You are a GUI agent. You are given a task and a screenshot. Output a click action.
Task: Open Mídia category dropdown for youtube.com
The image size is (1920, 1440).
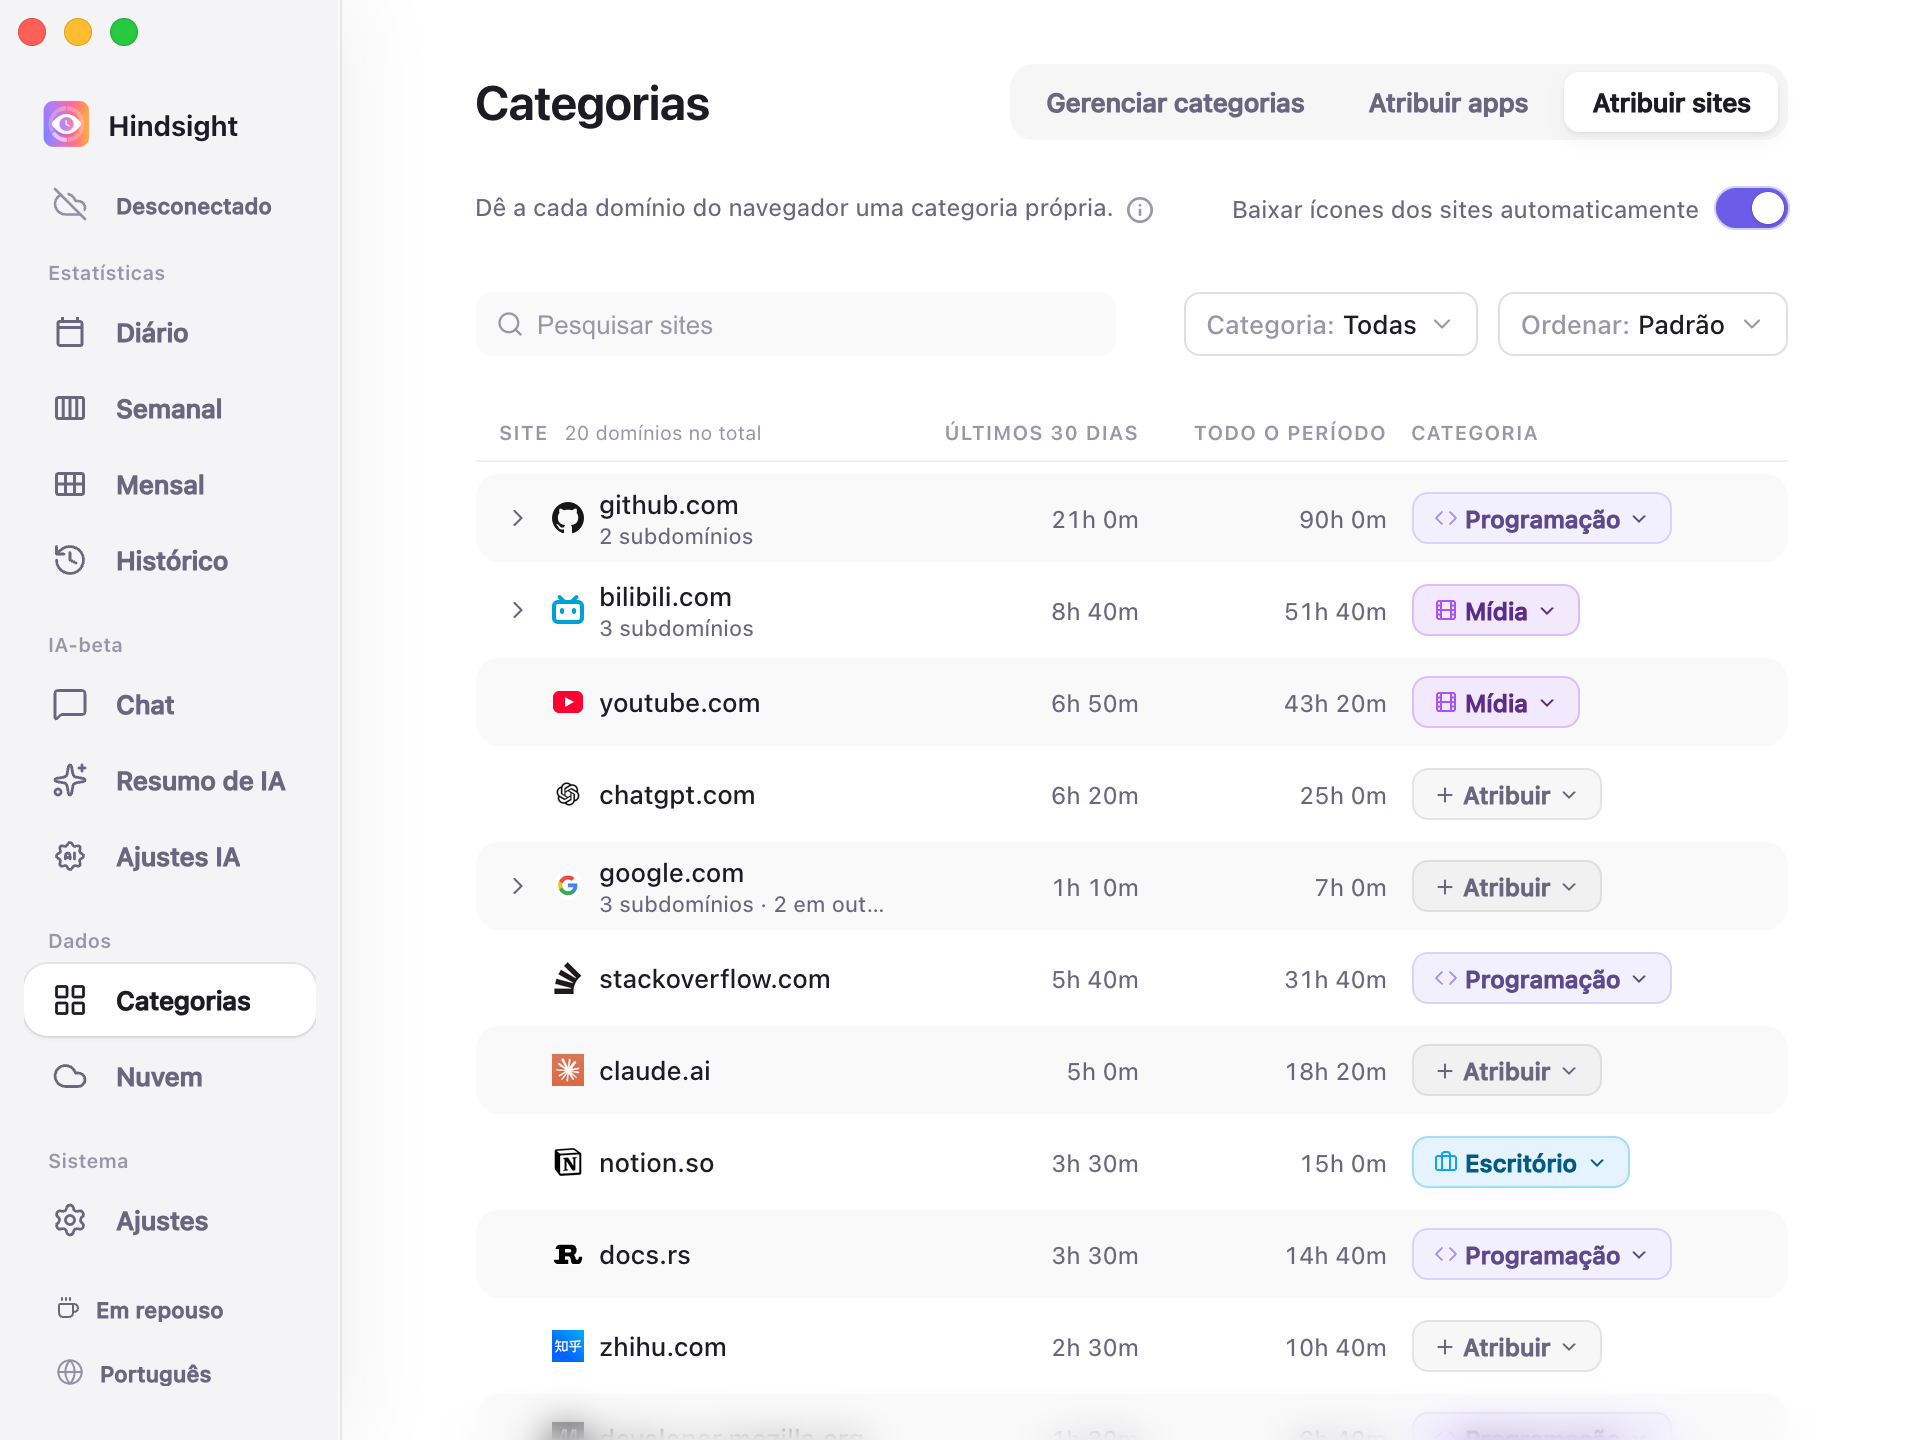[1495, 702]
